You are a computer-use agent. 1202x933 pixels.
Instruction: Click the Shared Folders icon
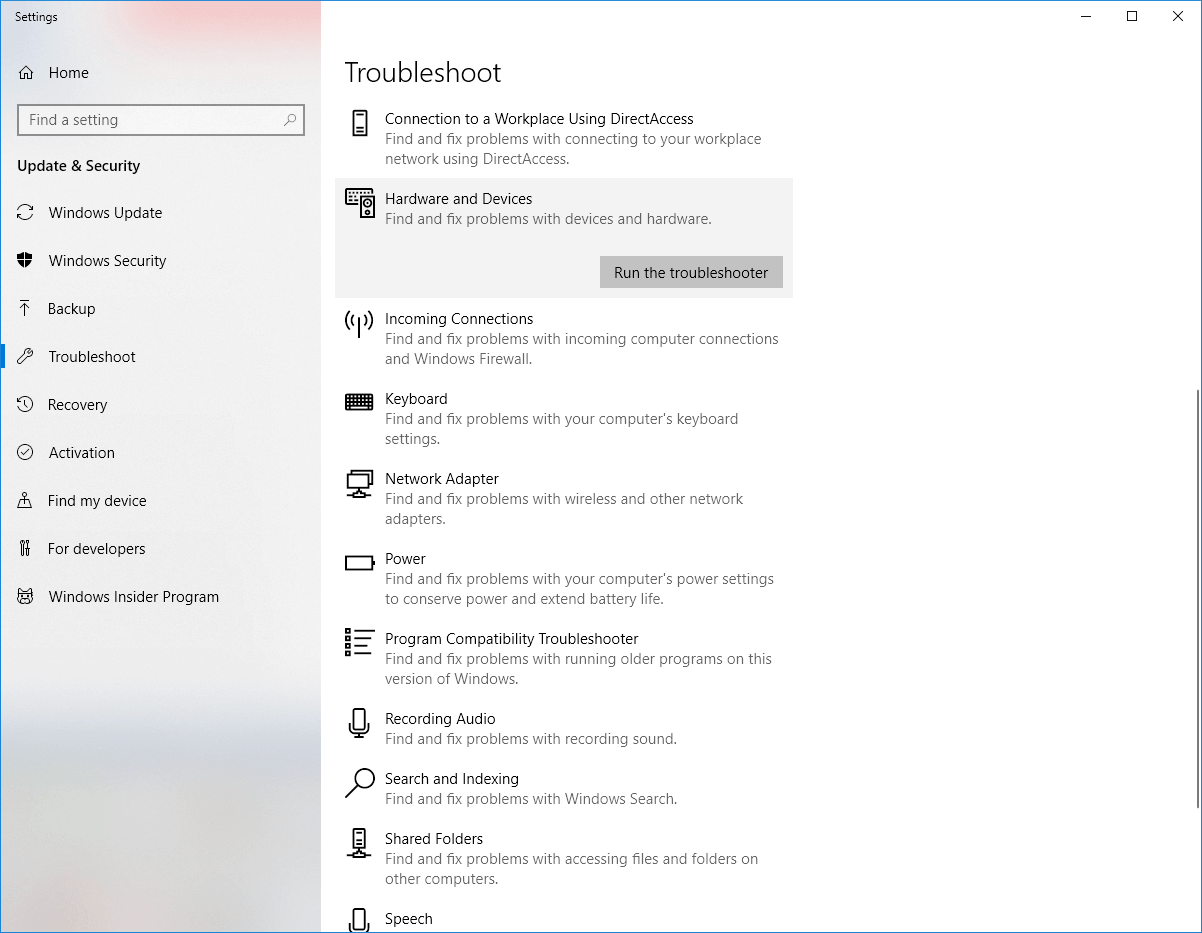(x=359, y=843)
